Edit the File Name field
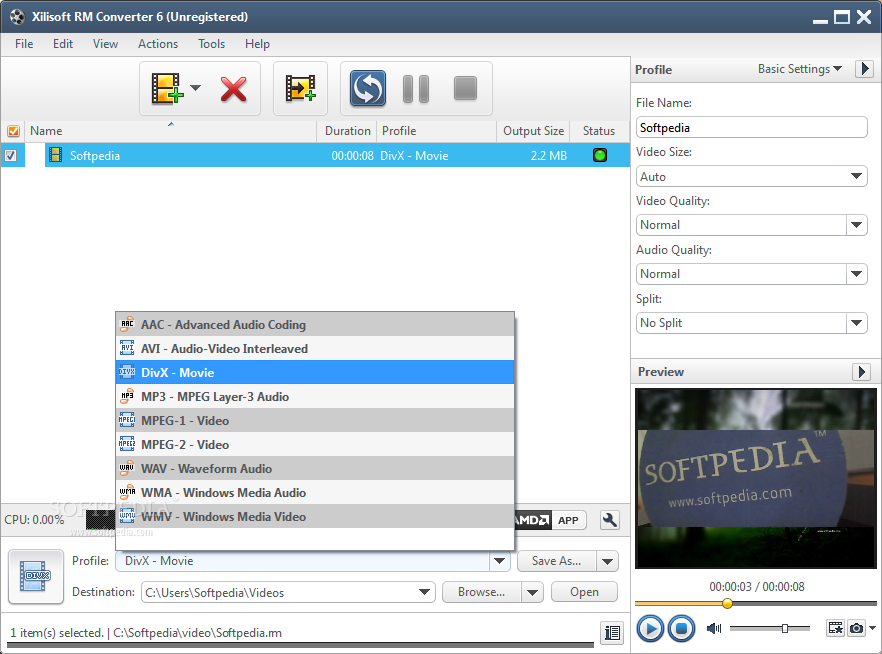Screen dimensions: 882x654 (x=752, y=128)
